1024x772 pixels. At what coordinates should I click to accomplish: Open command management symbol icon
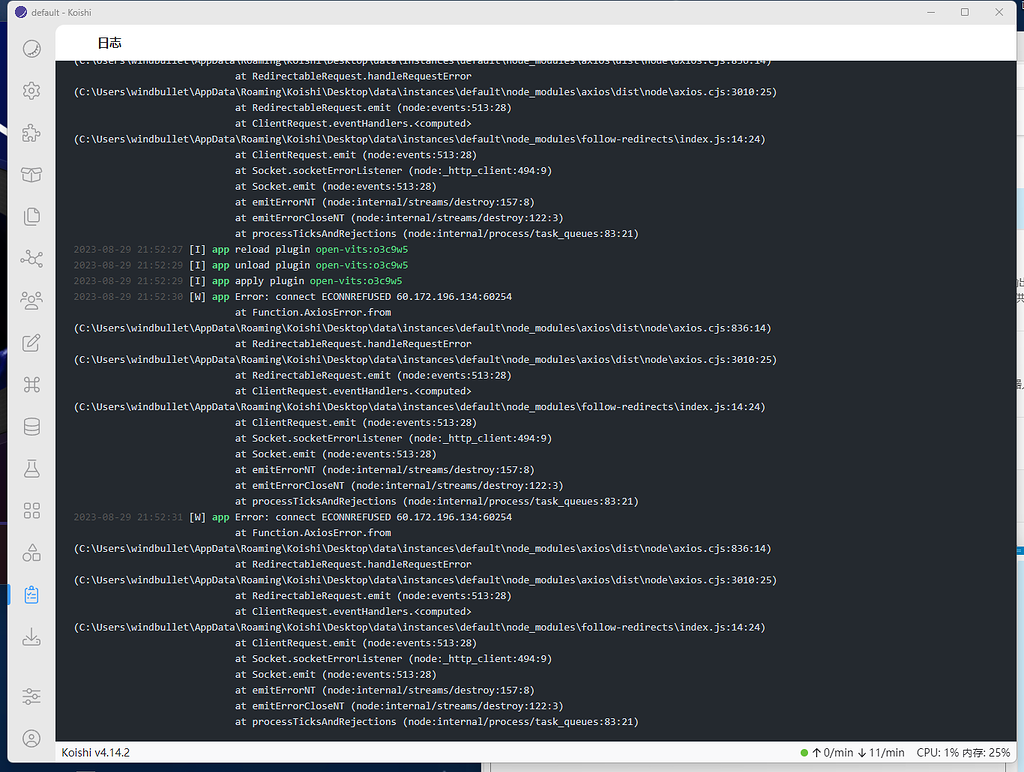point(31,385)
